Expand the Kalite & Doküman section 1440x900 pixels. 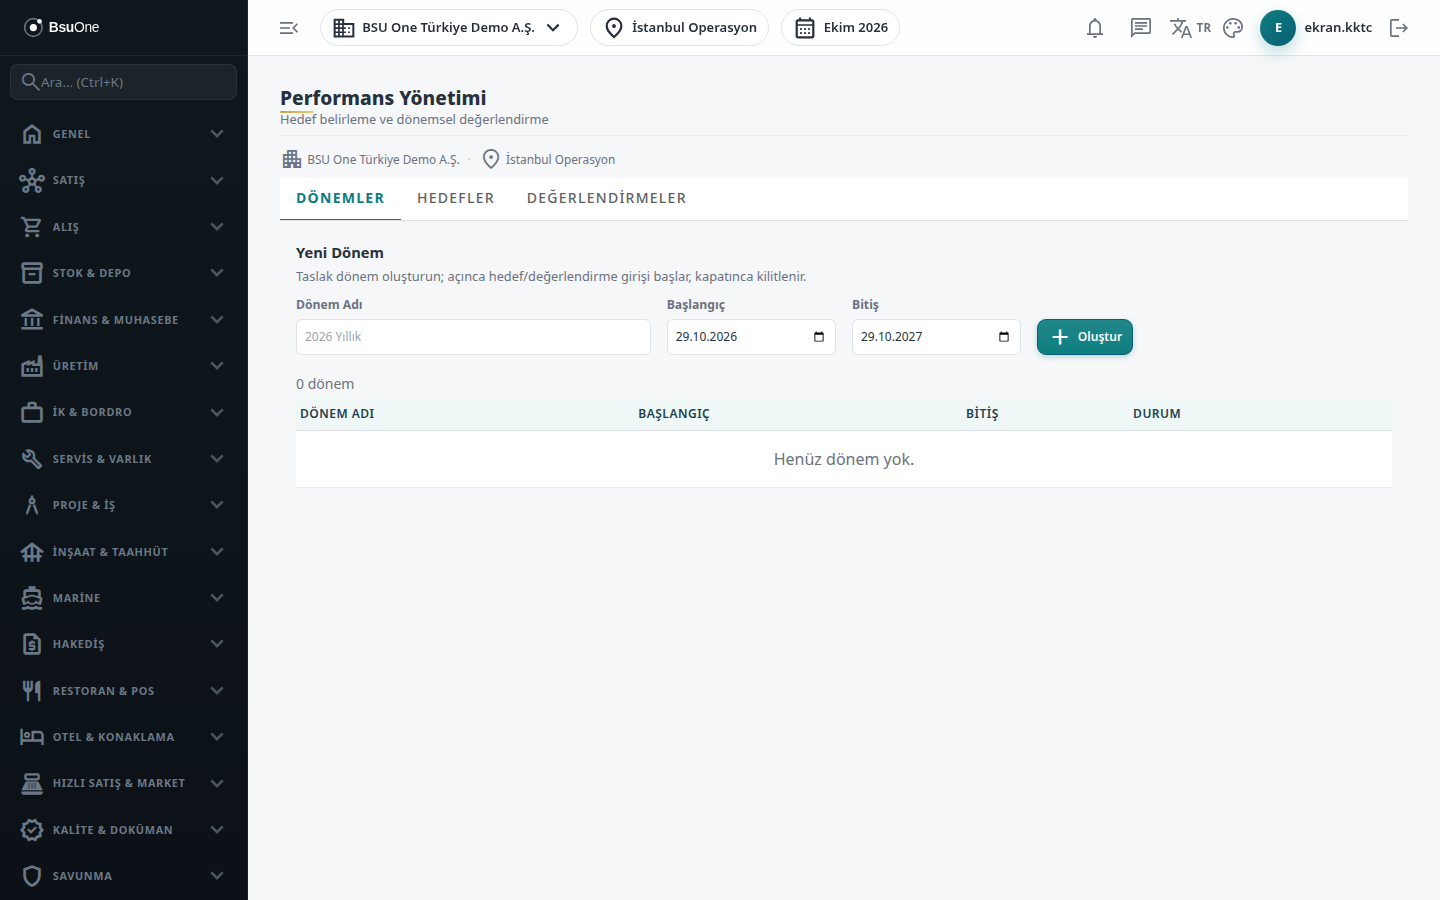[124, 830]
